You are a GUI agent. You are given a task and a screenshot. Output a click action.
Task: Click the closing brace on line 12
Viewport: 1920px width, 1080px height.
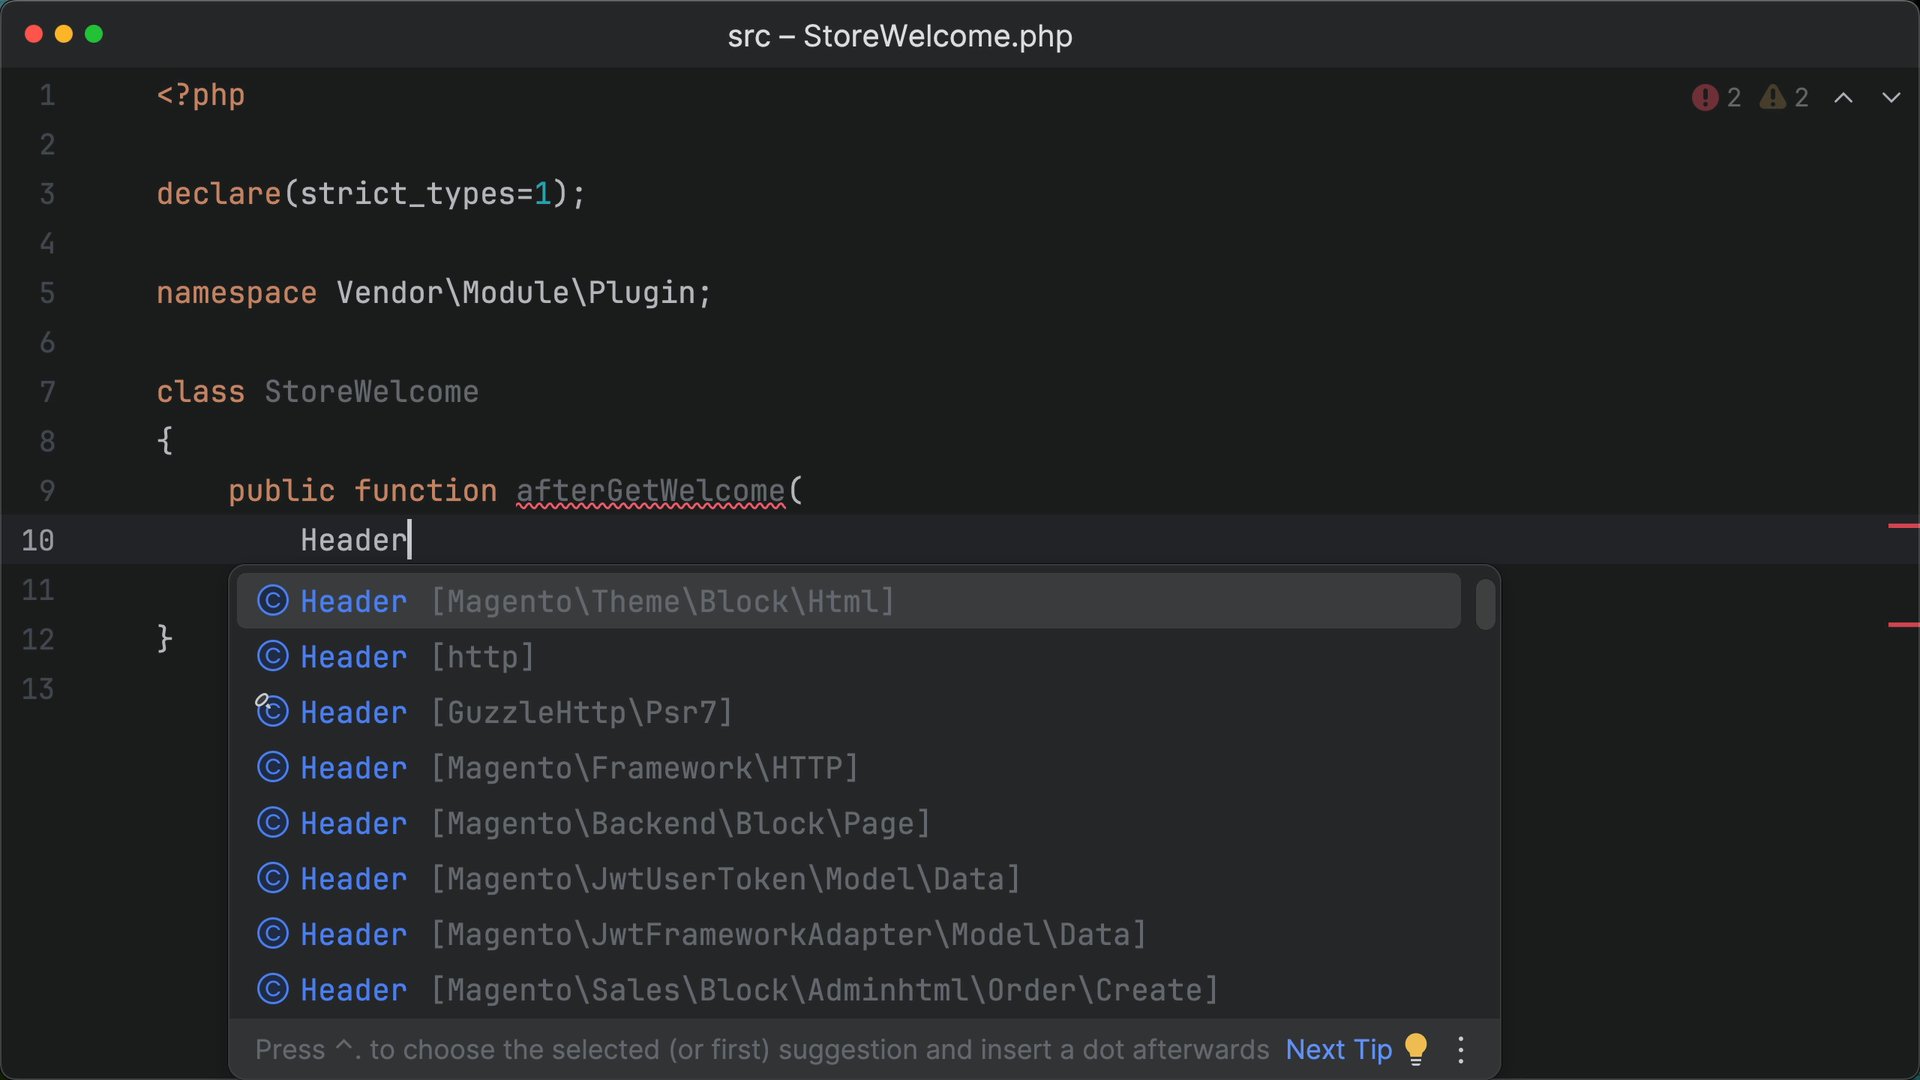(x=165, y=638)
